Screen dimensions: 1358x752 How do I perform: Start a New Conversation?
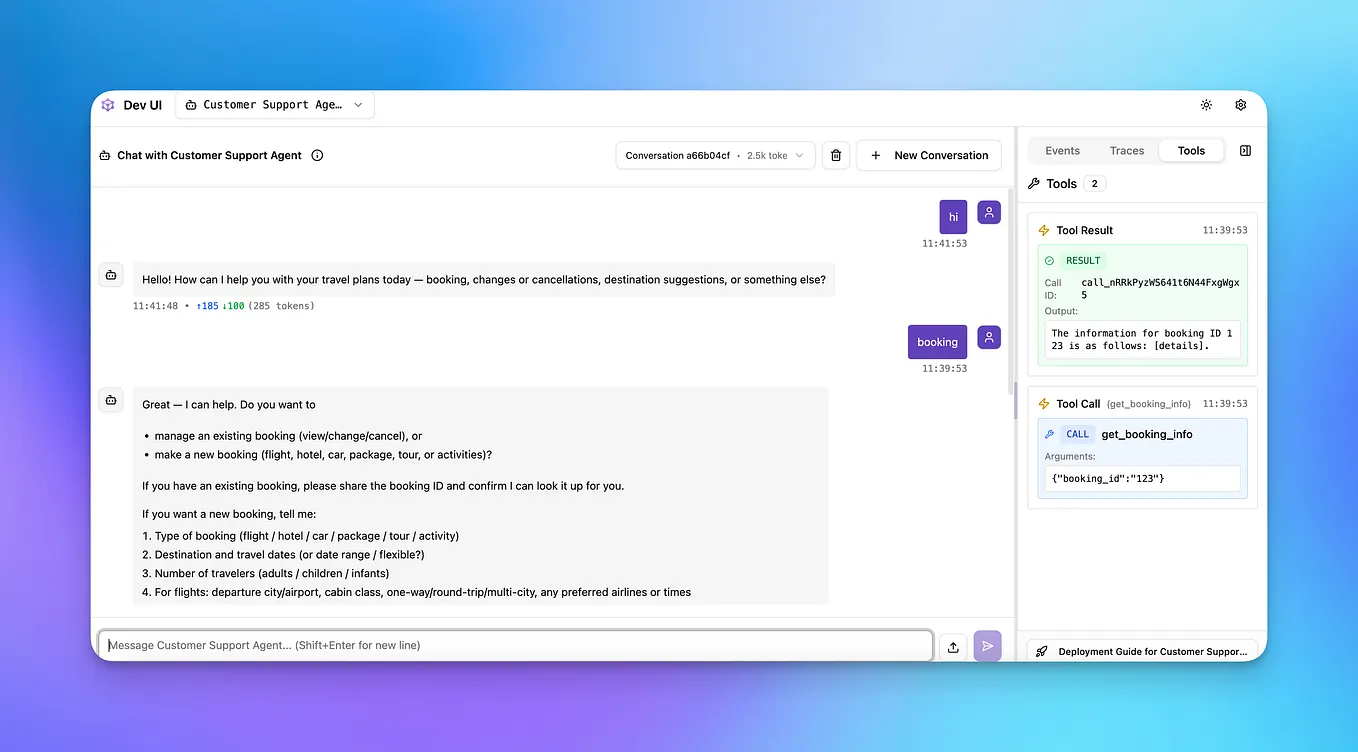click(928, 155)
